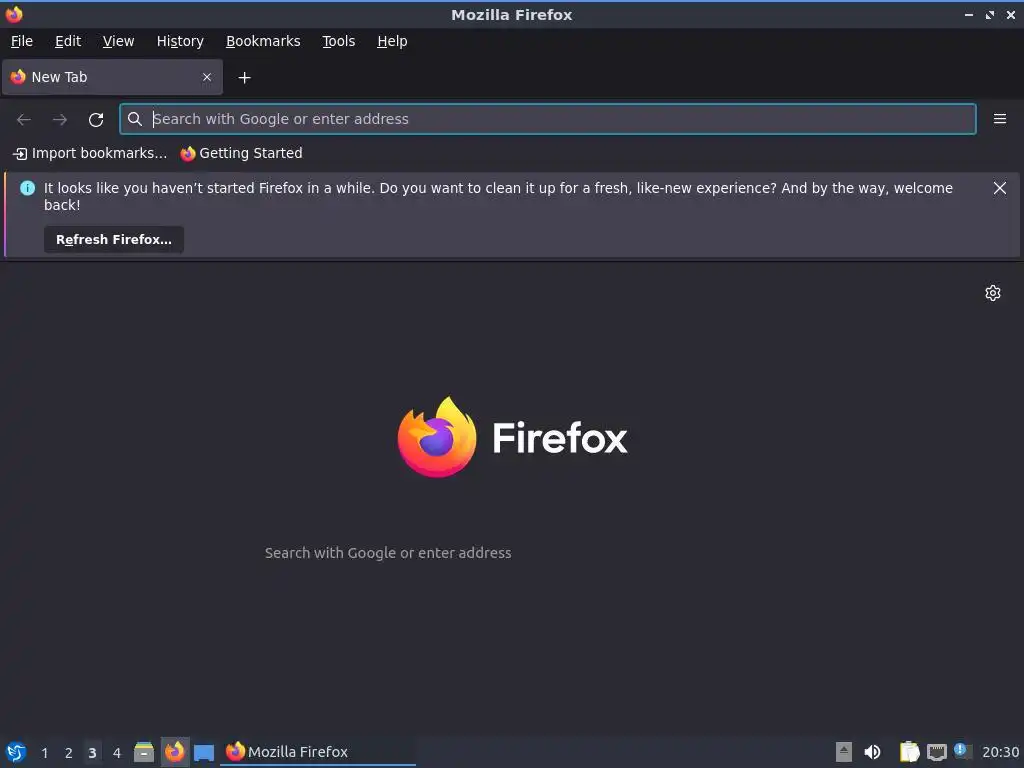
Task: Click the Firefox logo on new tab page
Action: tap(512, 437)
